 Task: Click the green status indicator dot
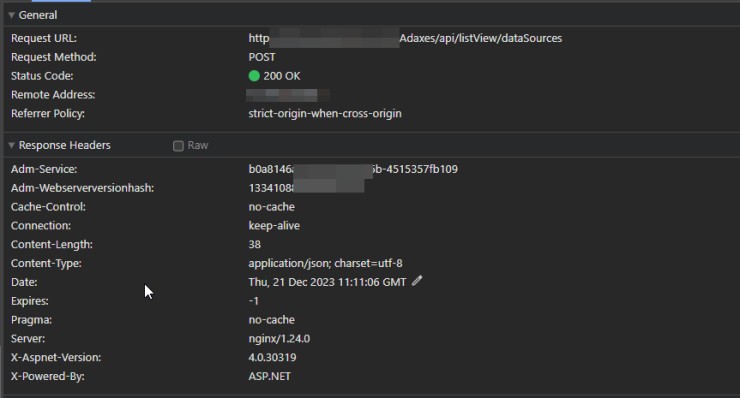254,76
